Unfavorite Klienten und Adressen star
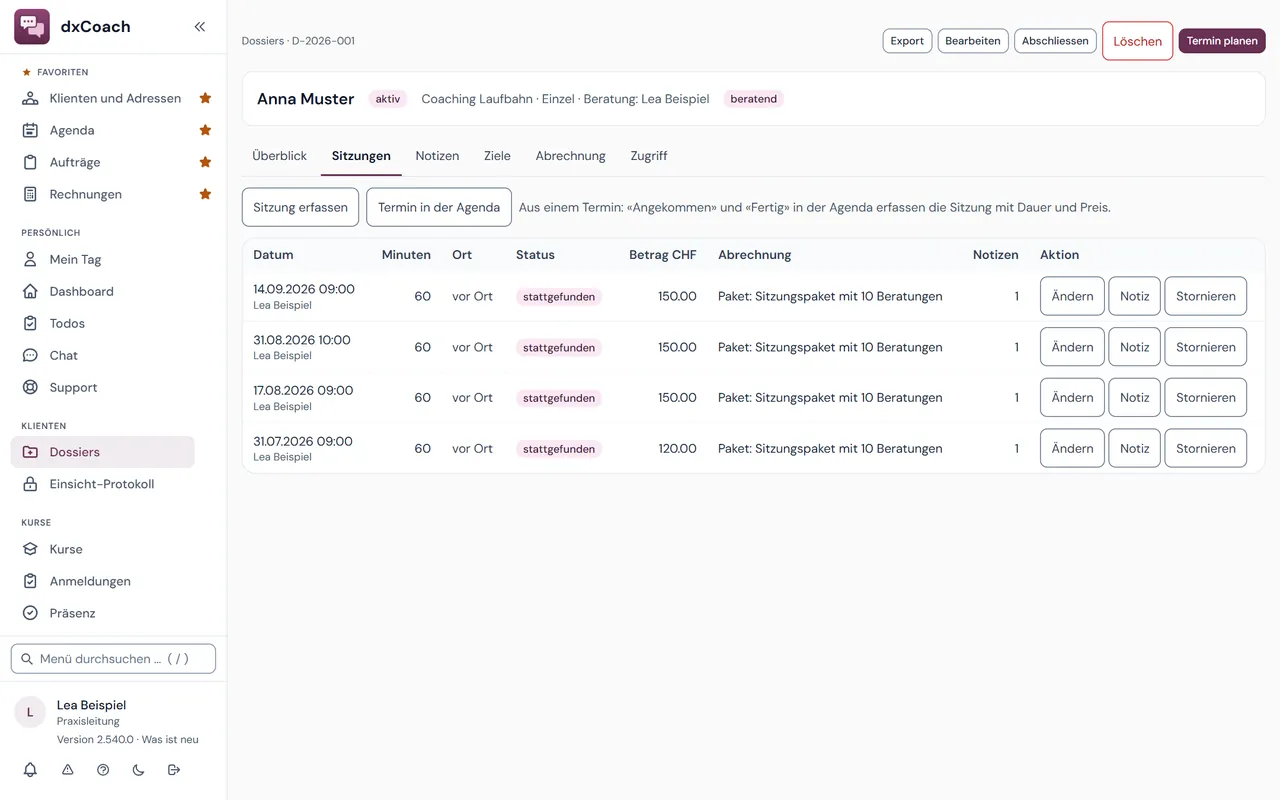 pyautogui.click(x=205, y=98)
